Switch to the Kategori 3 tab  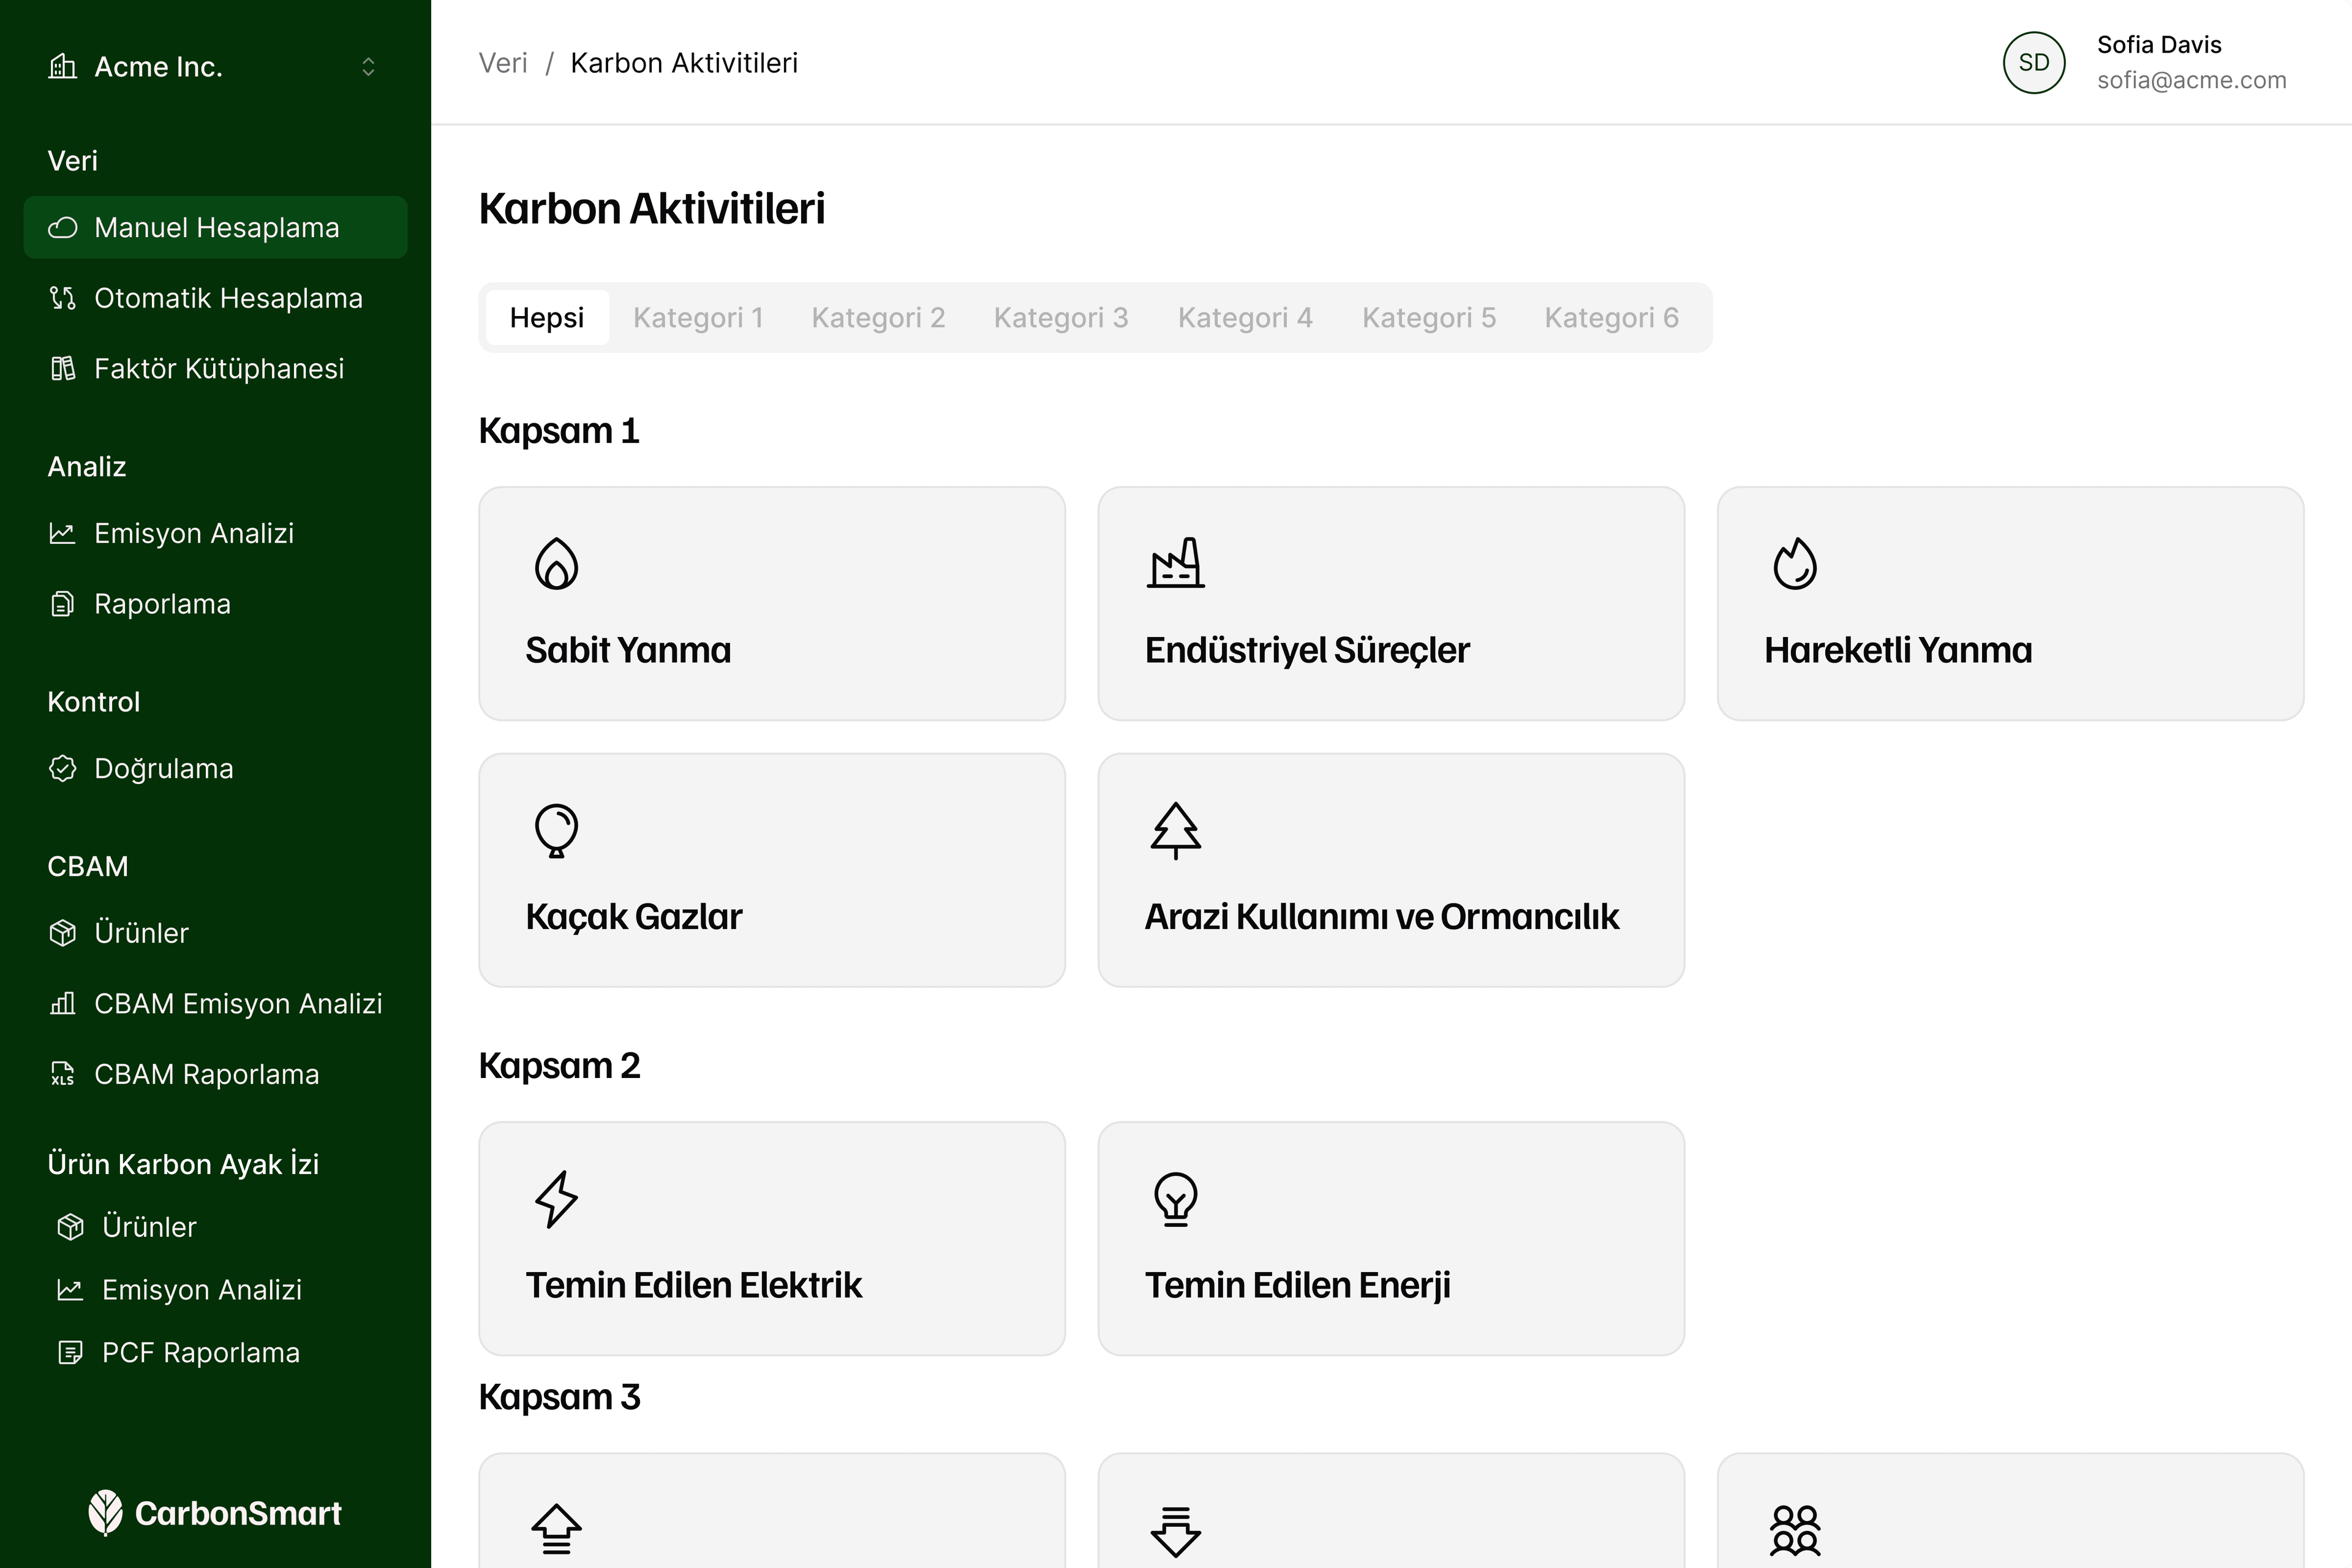click(1061, 318)
